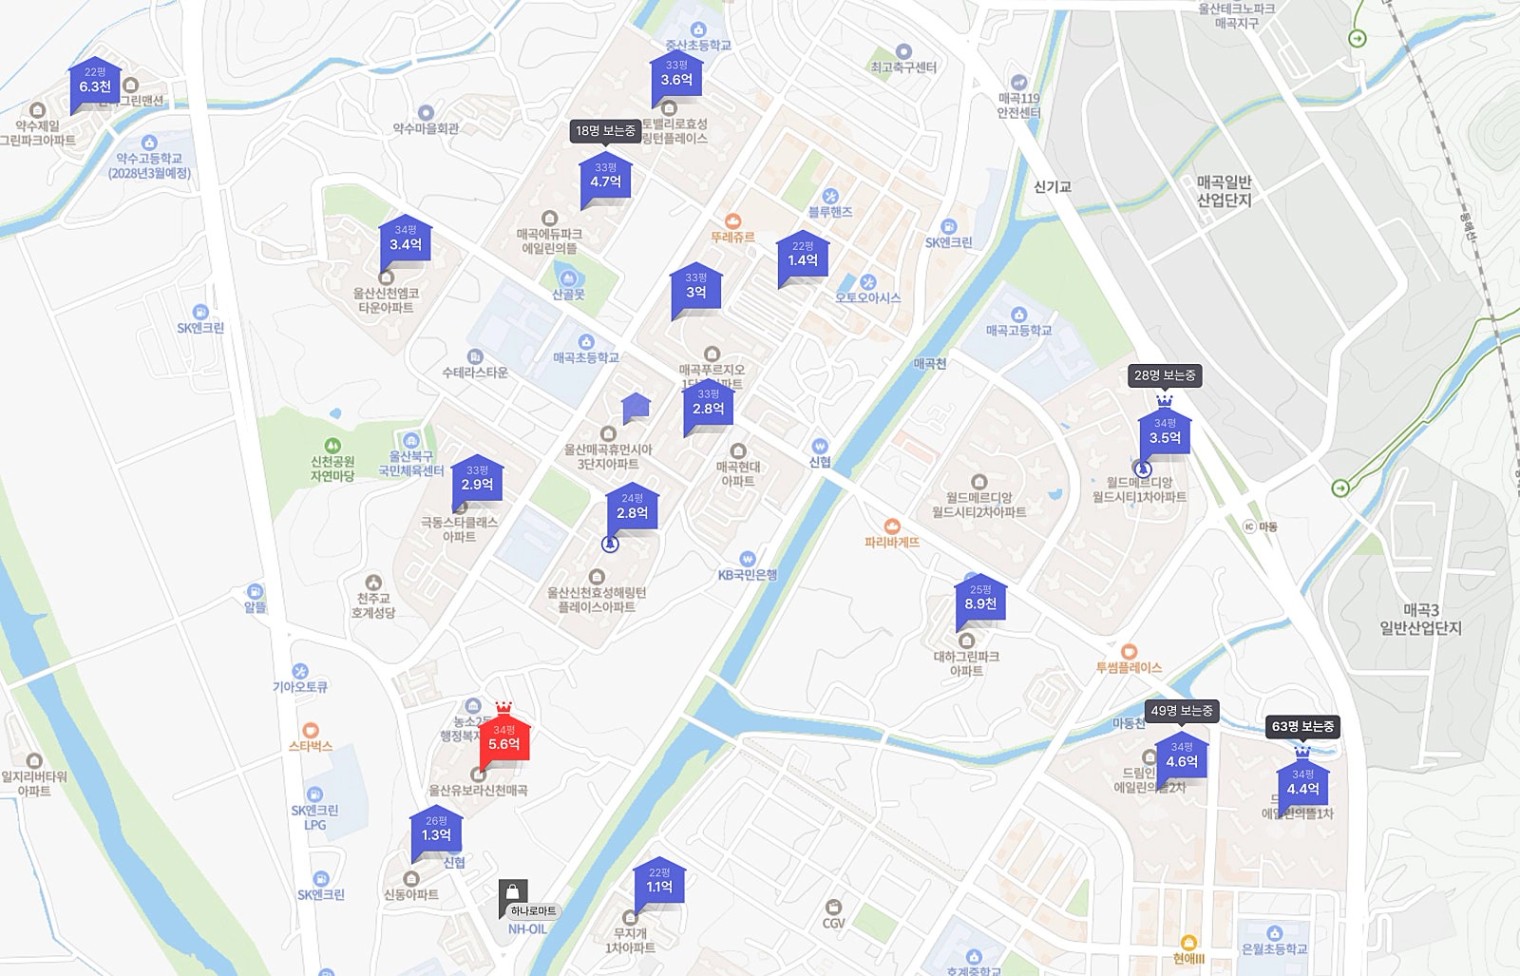Select the 약수고등학교 school icon
The image size is (1520, 976).
[x=149, y=143]
